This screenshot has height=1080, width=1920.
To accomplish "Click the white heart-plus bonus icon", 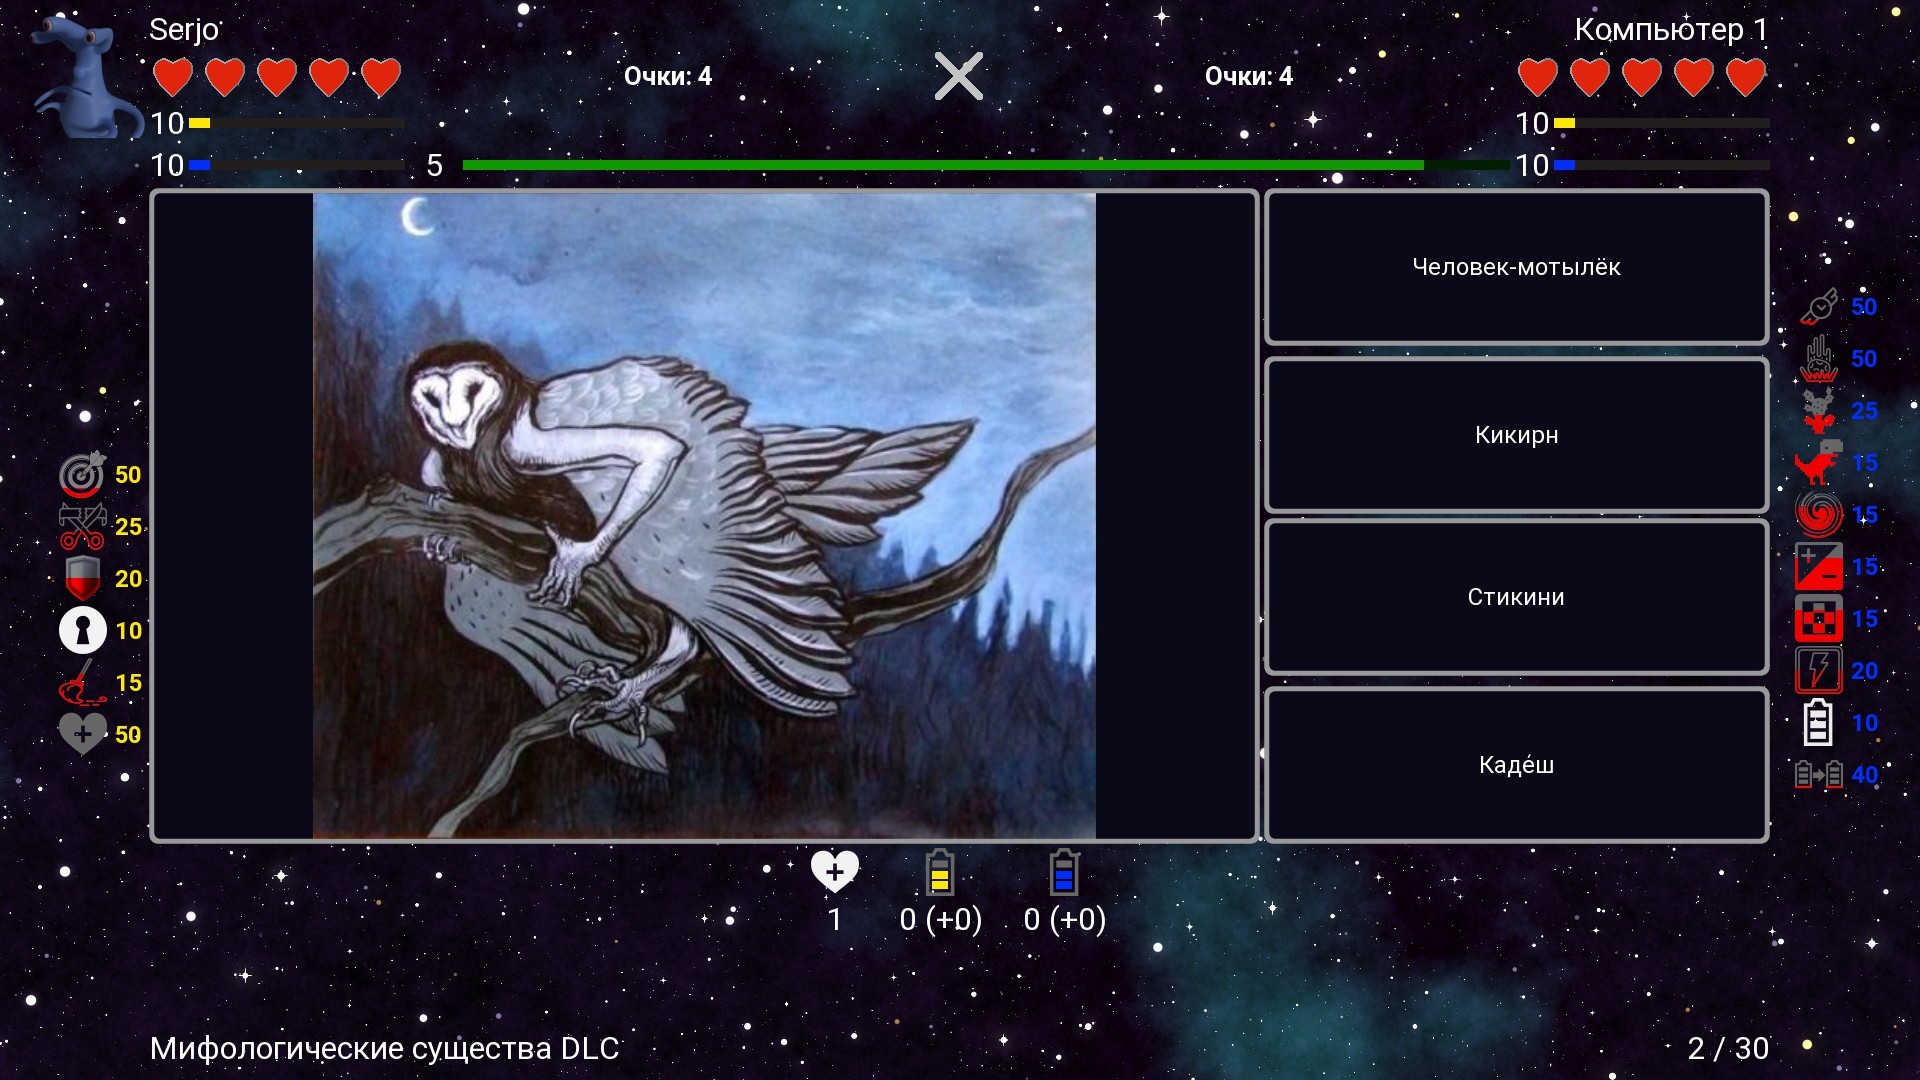I will tap(835, 871).
